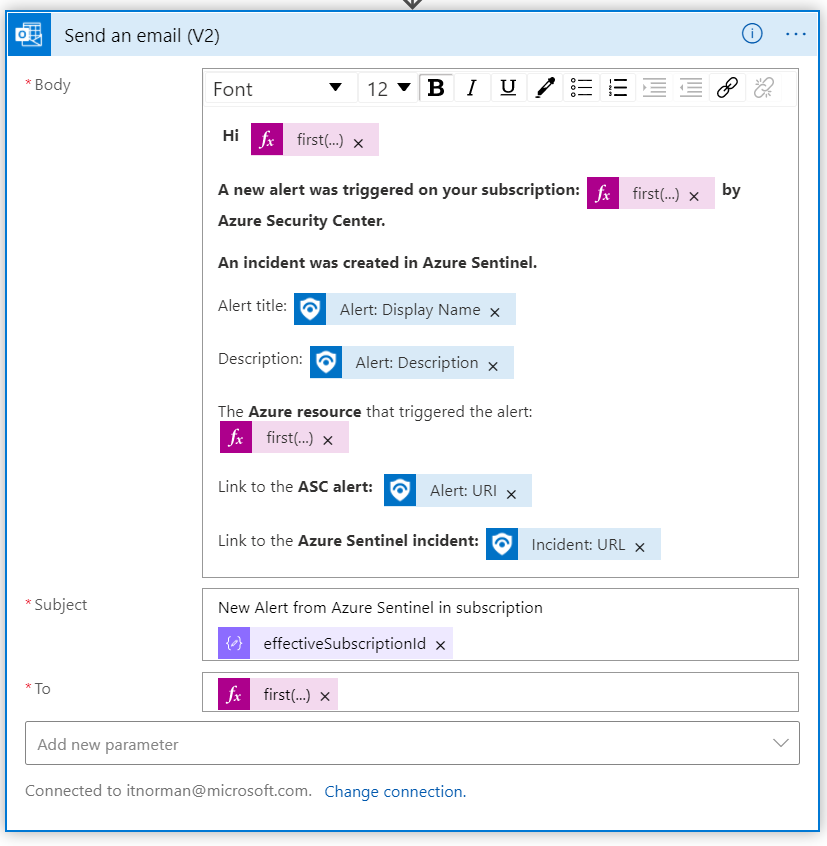Click the fx icon in the To field
Viewport: 827px width, 846px height.
click(x=234, y=694)
